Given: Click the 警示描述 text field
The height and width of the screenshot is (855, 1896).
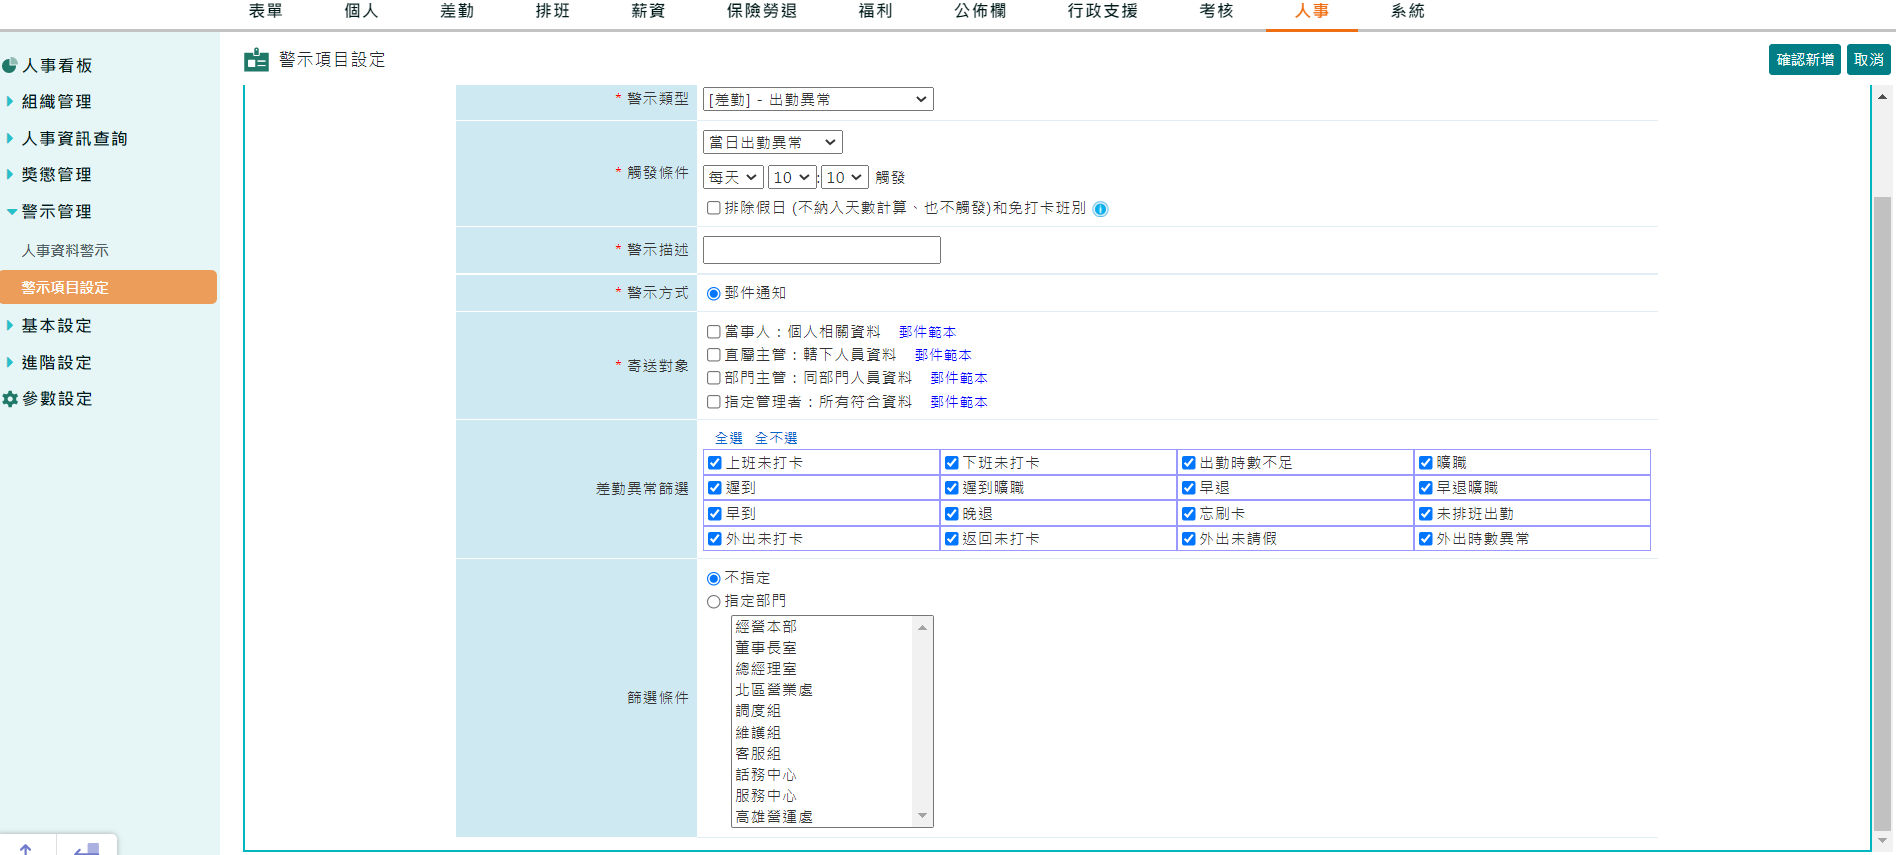Looking at the screenshot, I should [821, 250].
